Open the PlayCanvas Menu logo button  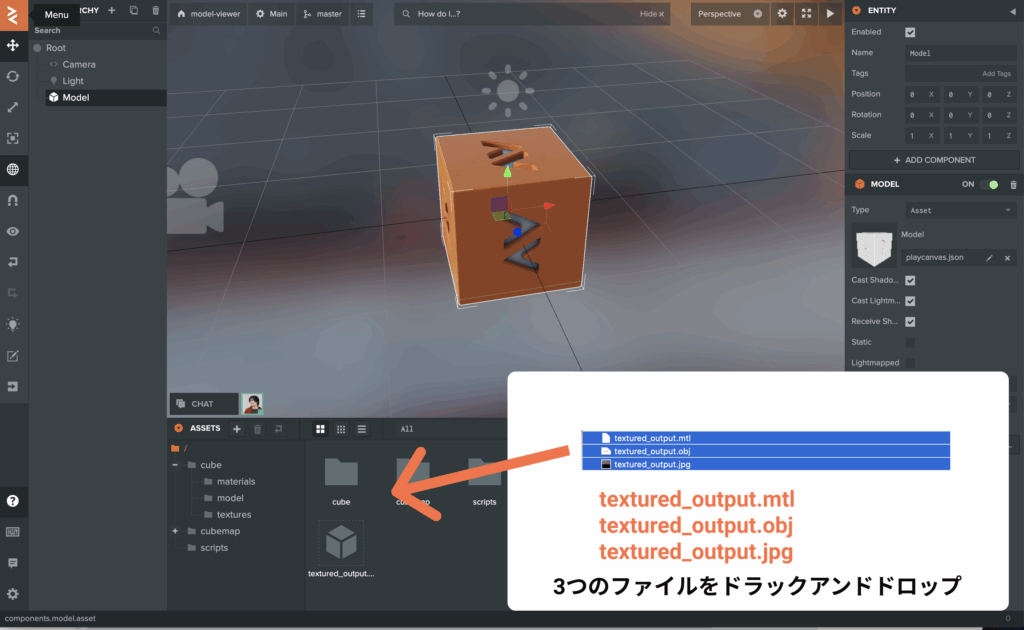13,14
